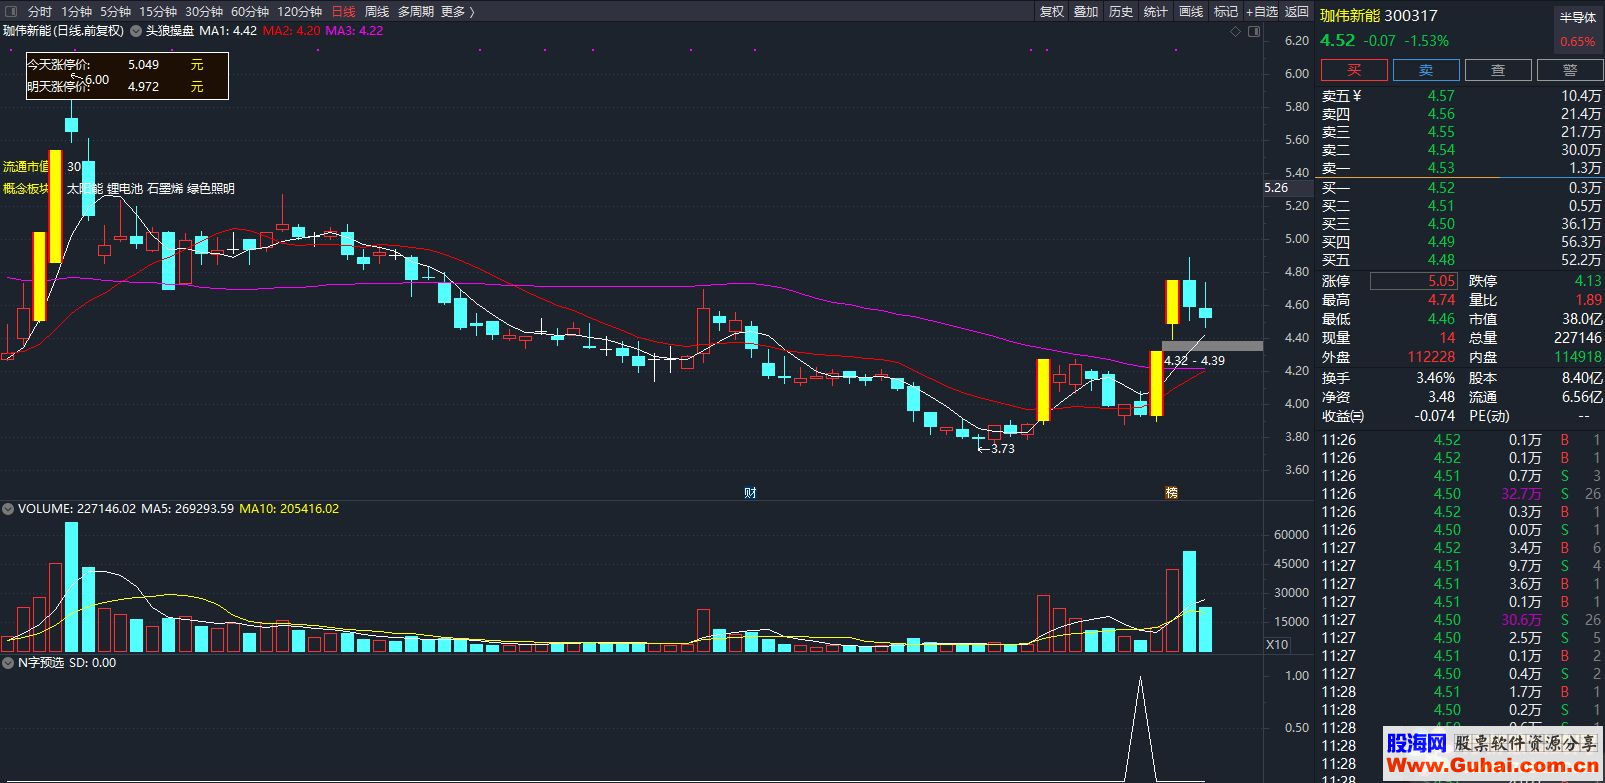Click the red 买 buy button
The height and width of the screenshot is (783, 1605).
[1354, 70]
